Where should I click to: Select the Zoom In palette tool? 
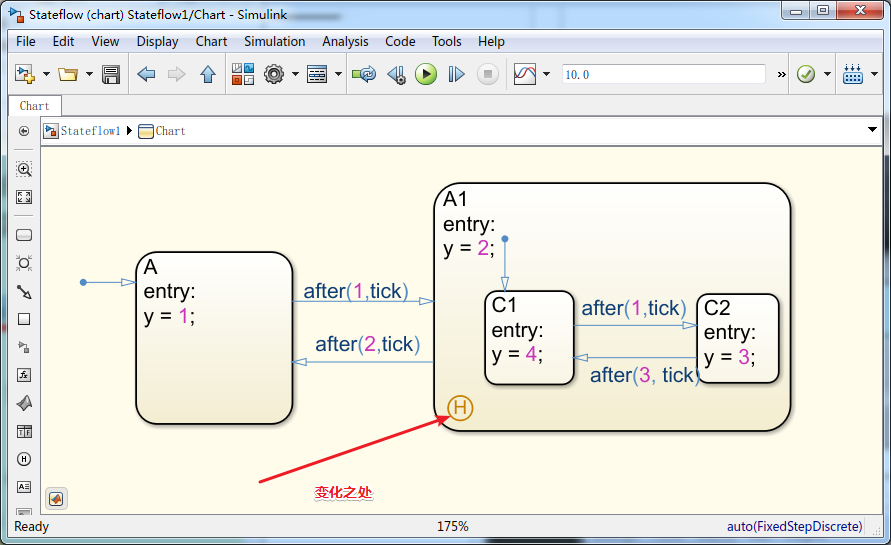point(24,169)
